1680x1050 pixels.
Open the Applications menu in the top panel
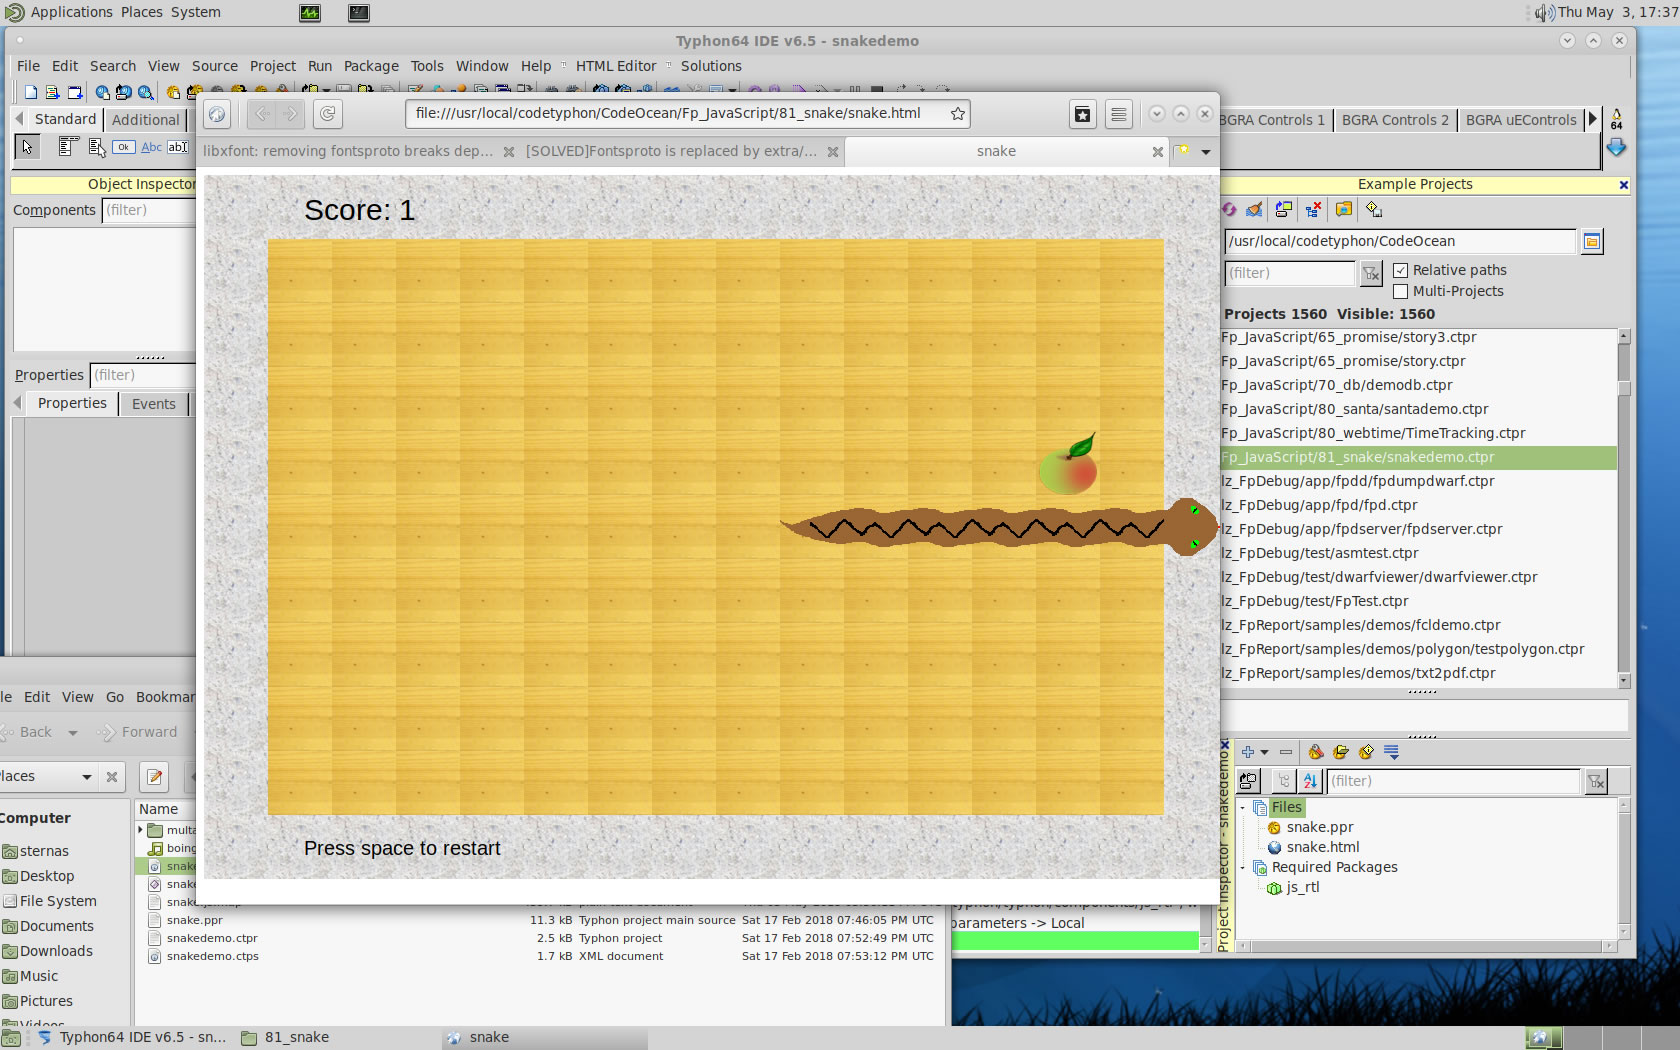(72, 12)
